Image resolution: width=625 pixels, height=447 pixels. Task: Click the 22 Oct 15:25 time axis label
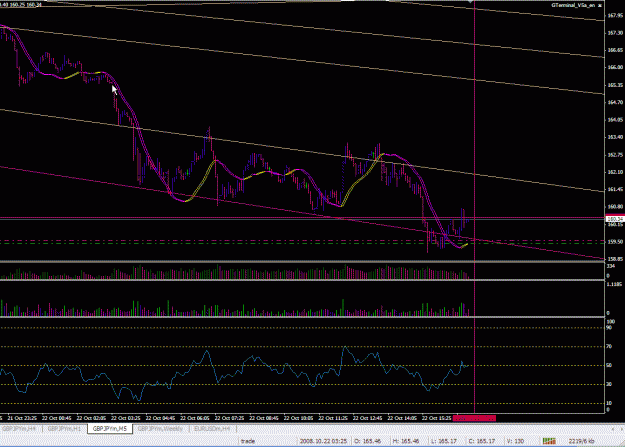437,418
